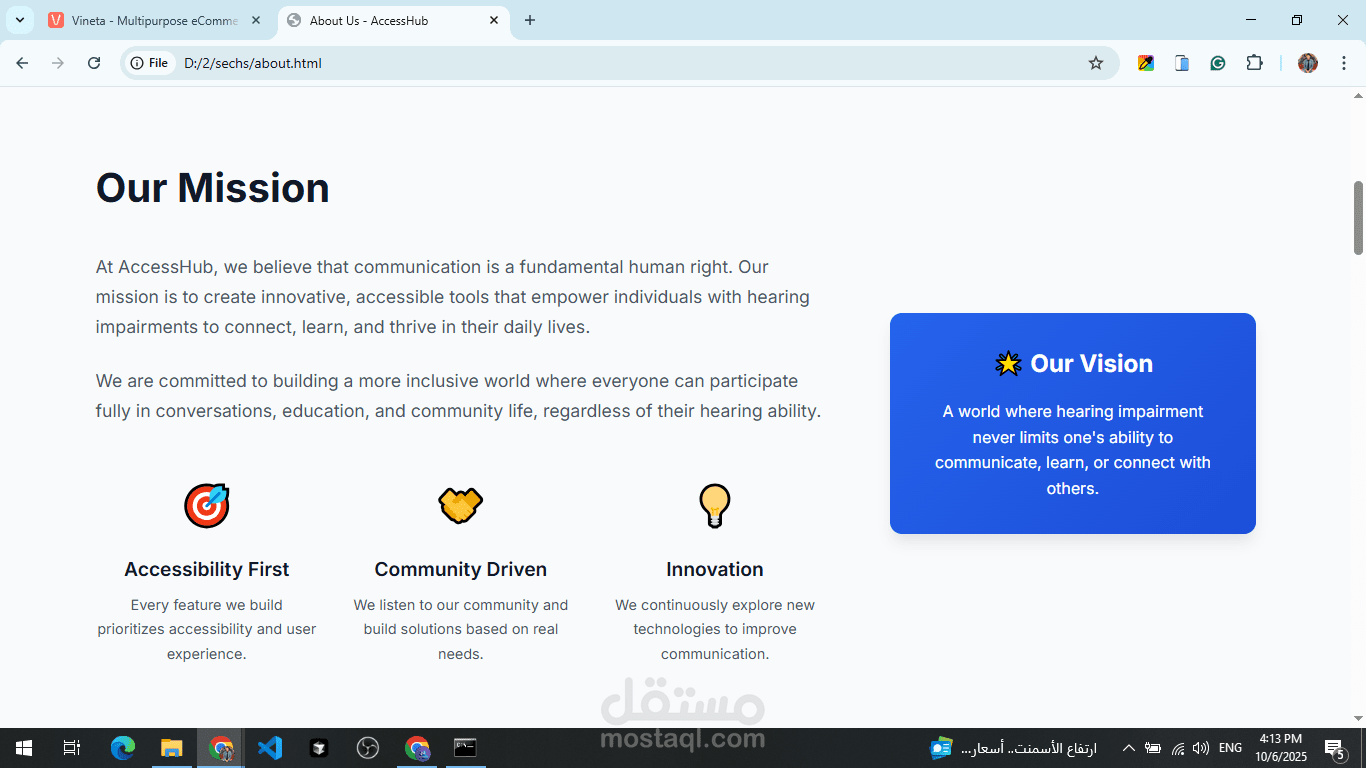Click the star icon beside Our Vision
The width and height of the screenshot is (1366, 768).
pyautogui.click(x=1008, y=364)
